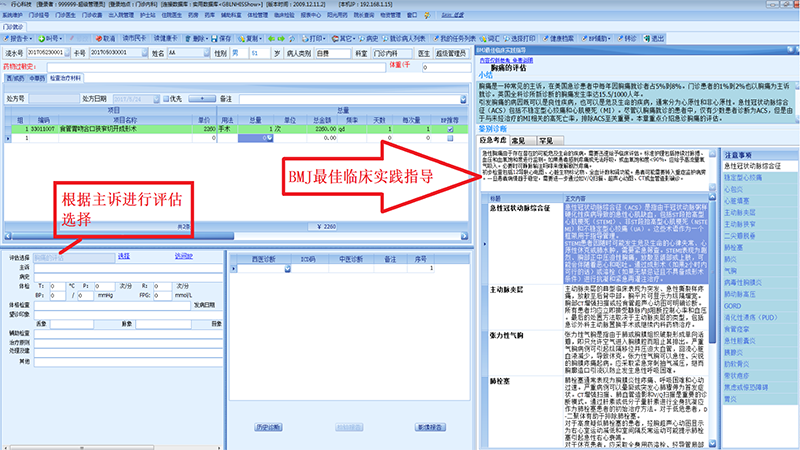800x450 pixels.
Task: Click the green right arrow next icon
Action: 281,39
